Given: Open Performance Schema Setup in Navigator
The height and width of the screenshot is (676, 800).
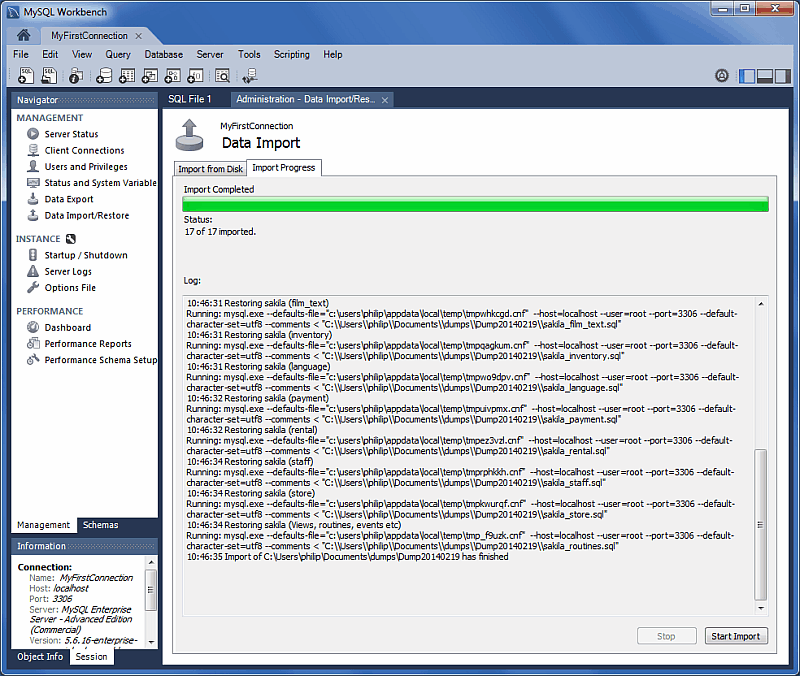Looking at the screenshot, I should pos(101,360).
